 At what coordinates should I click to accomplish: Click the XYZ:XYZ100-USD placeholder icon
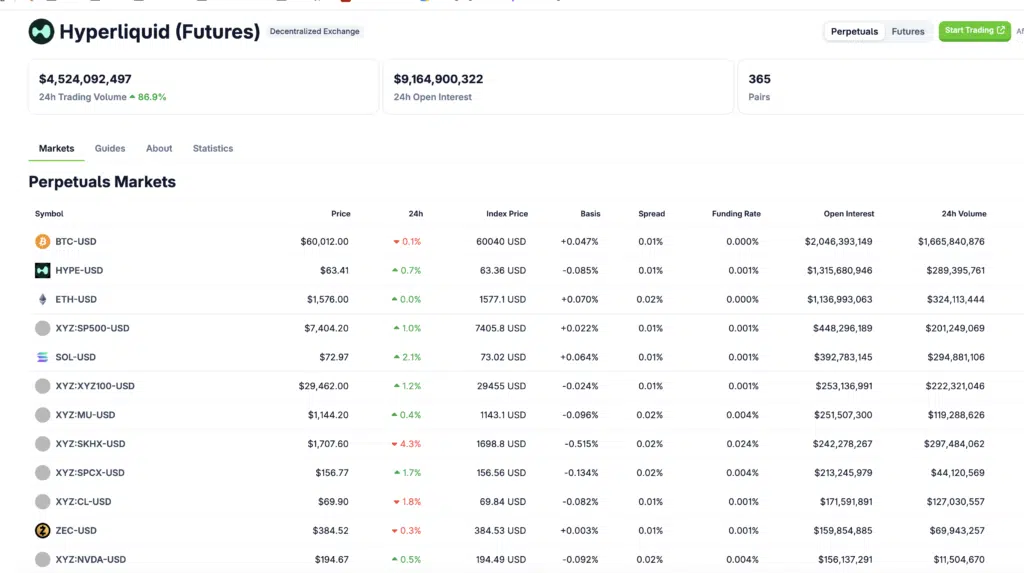point(42,386)
